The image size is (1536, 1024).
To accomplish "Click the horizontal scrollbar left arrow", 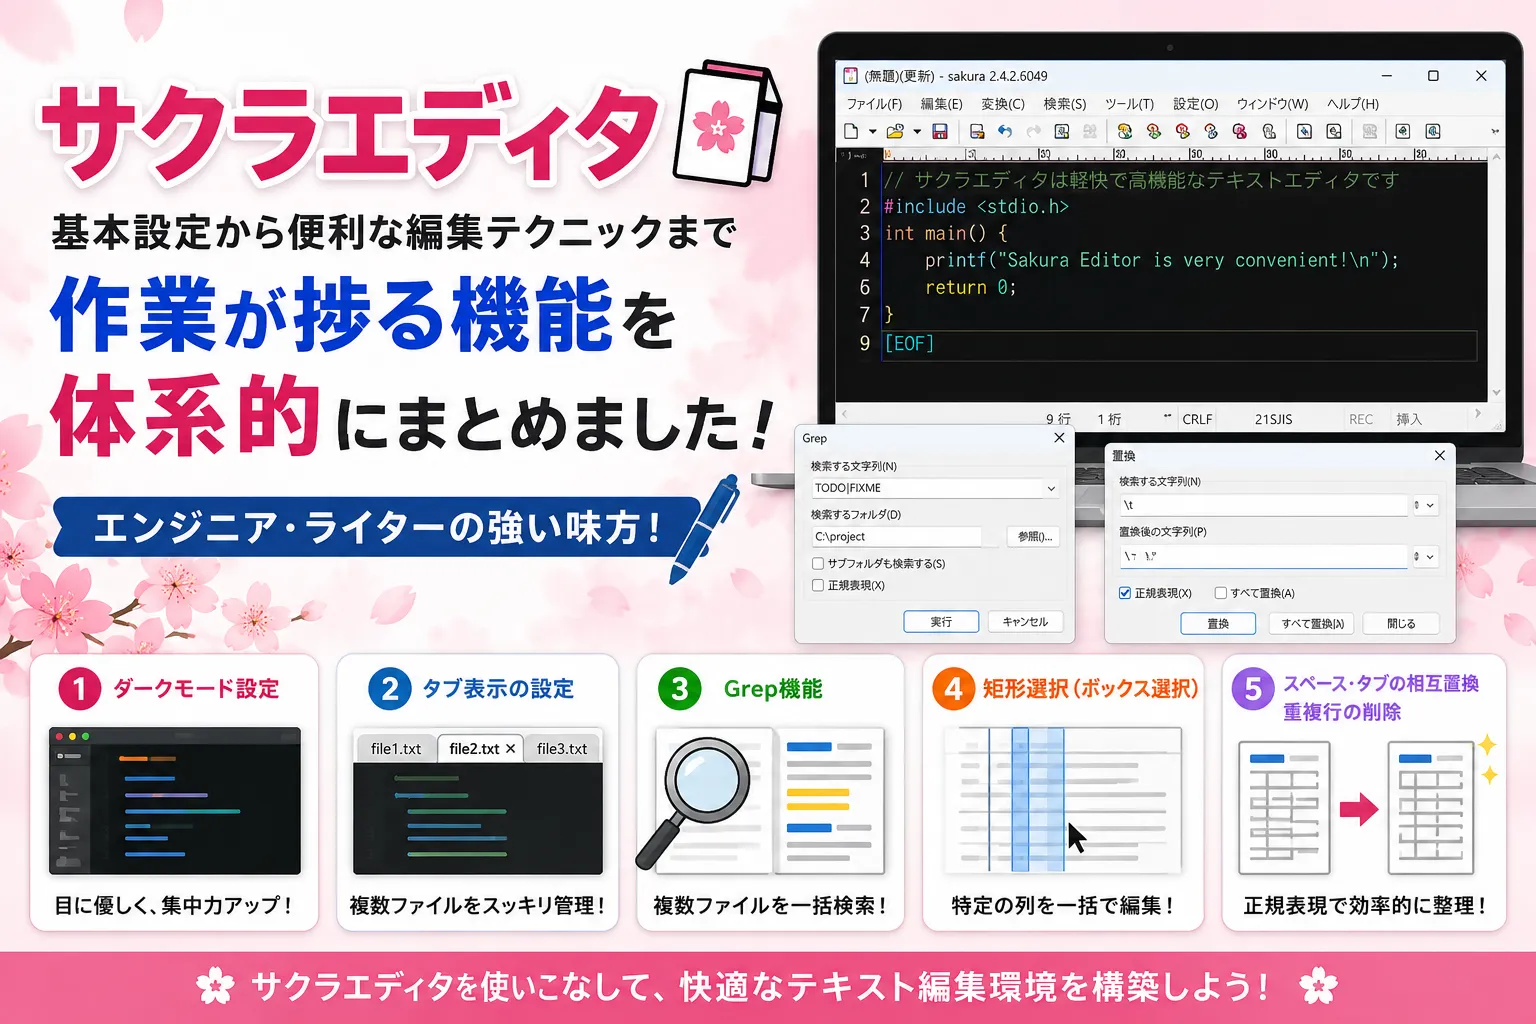I will click(x=843, y=412).
